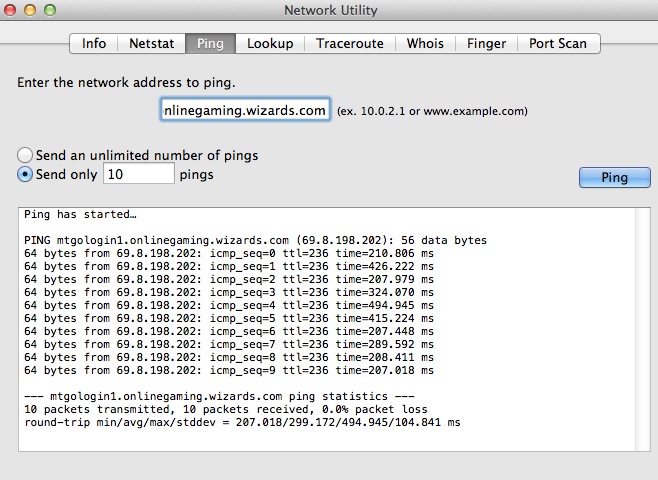Enable sending unlimited number of pings

point(25,156)
